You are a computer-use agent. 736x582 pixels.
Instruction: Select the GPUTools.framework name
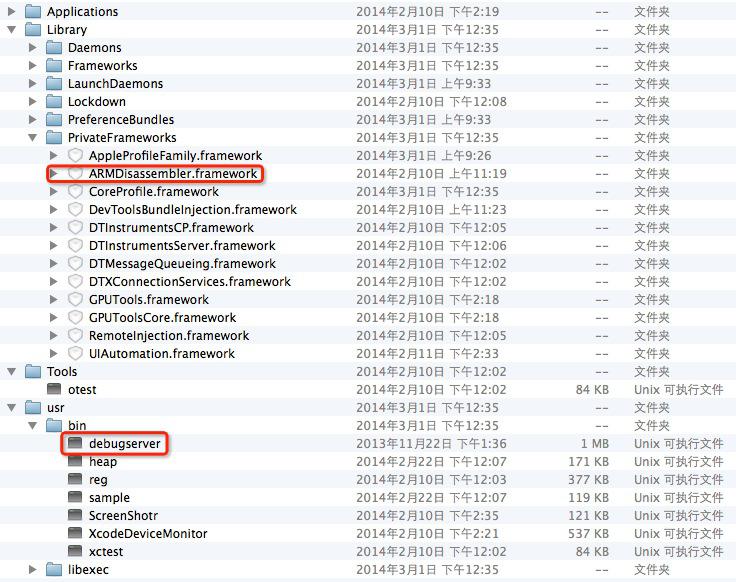[x=149, y=299]
